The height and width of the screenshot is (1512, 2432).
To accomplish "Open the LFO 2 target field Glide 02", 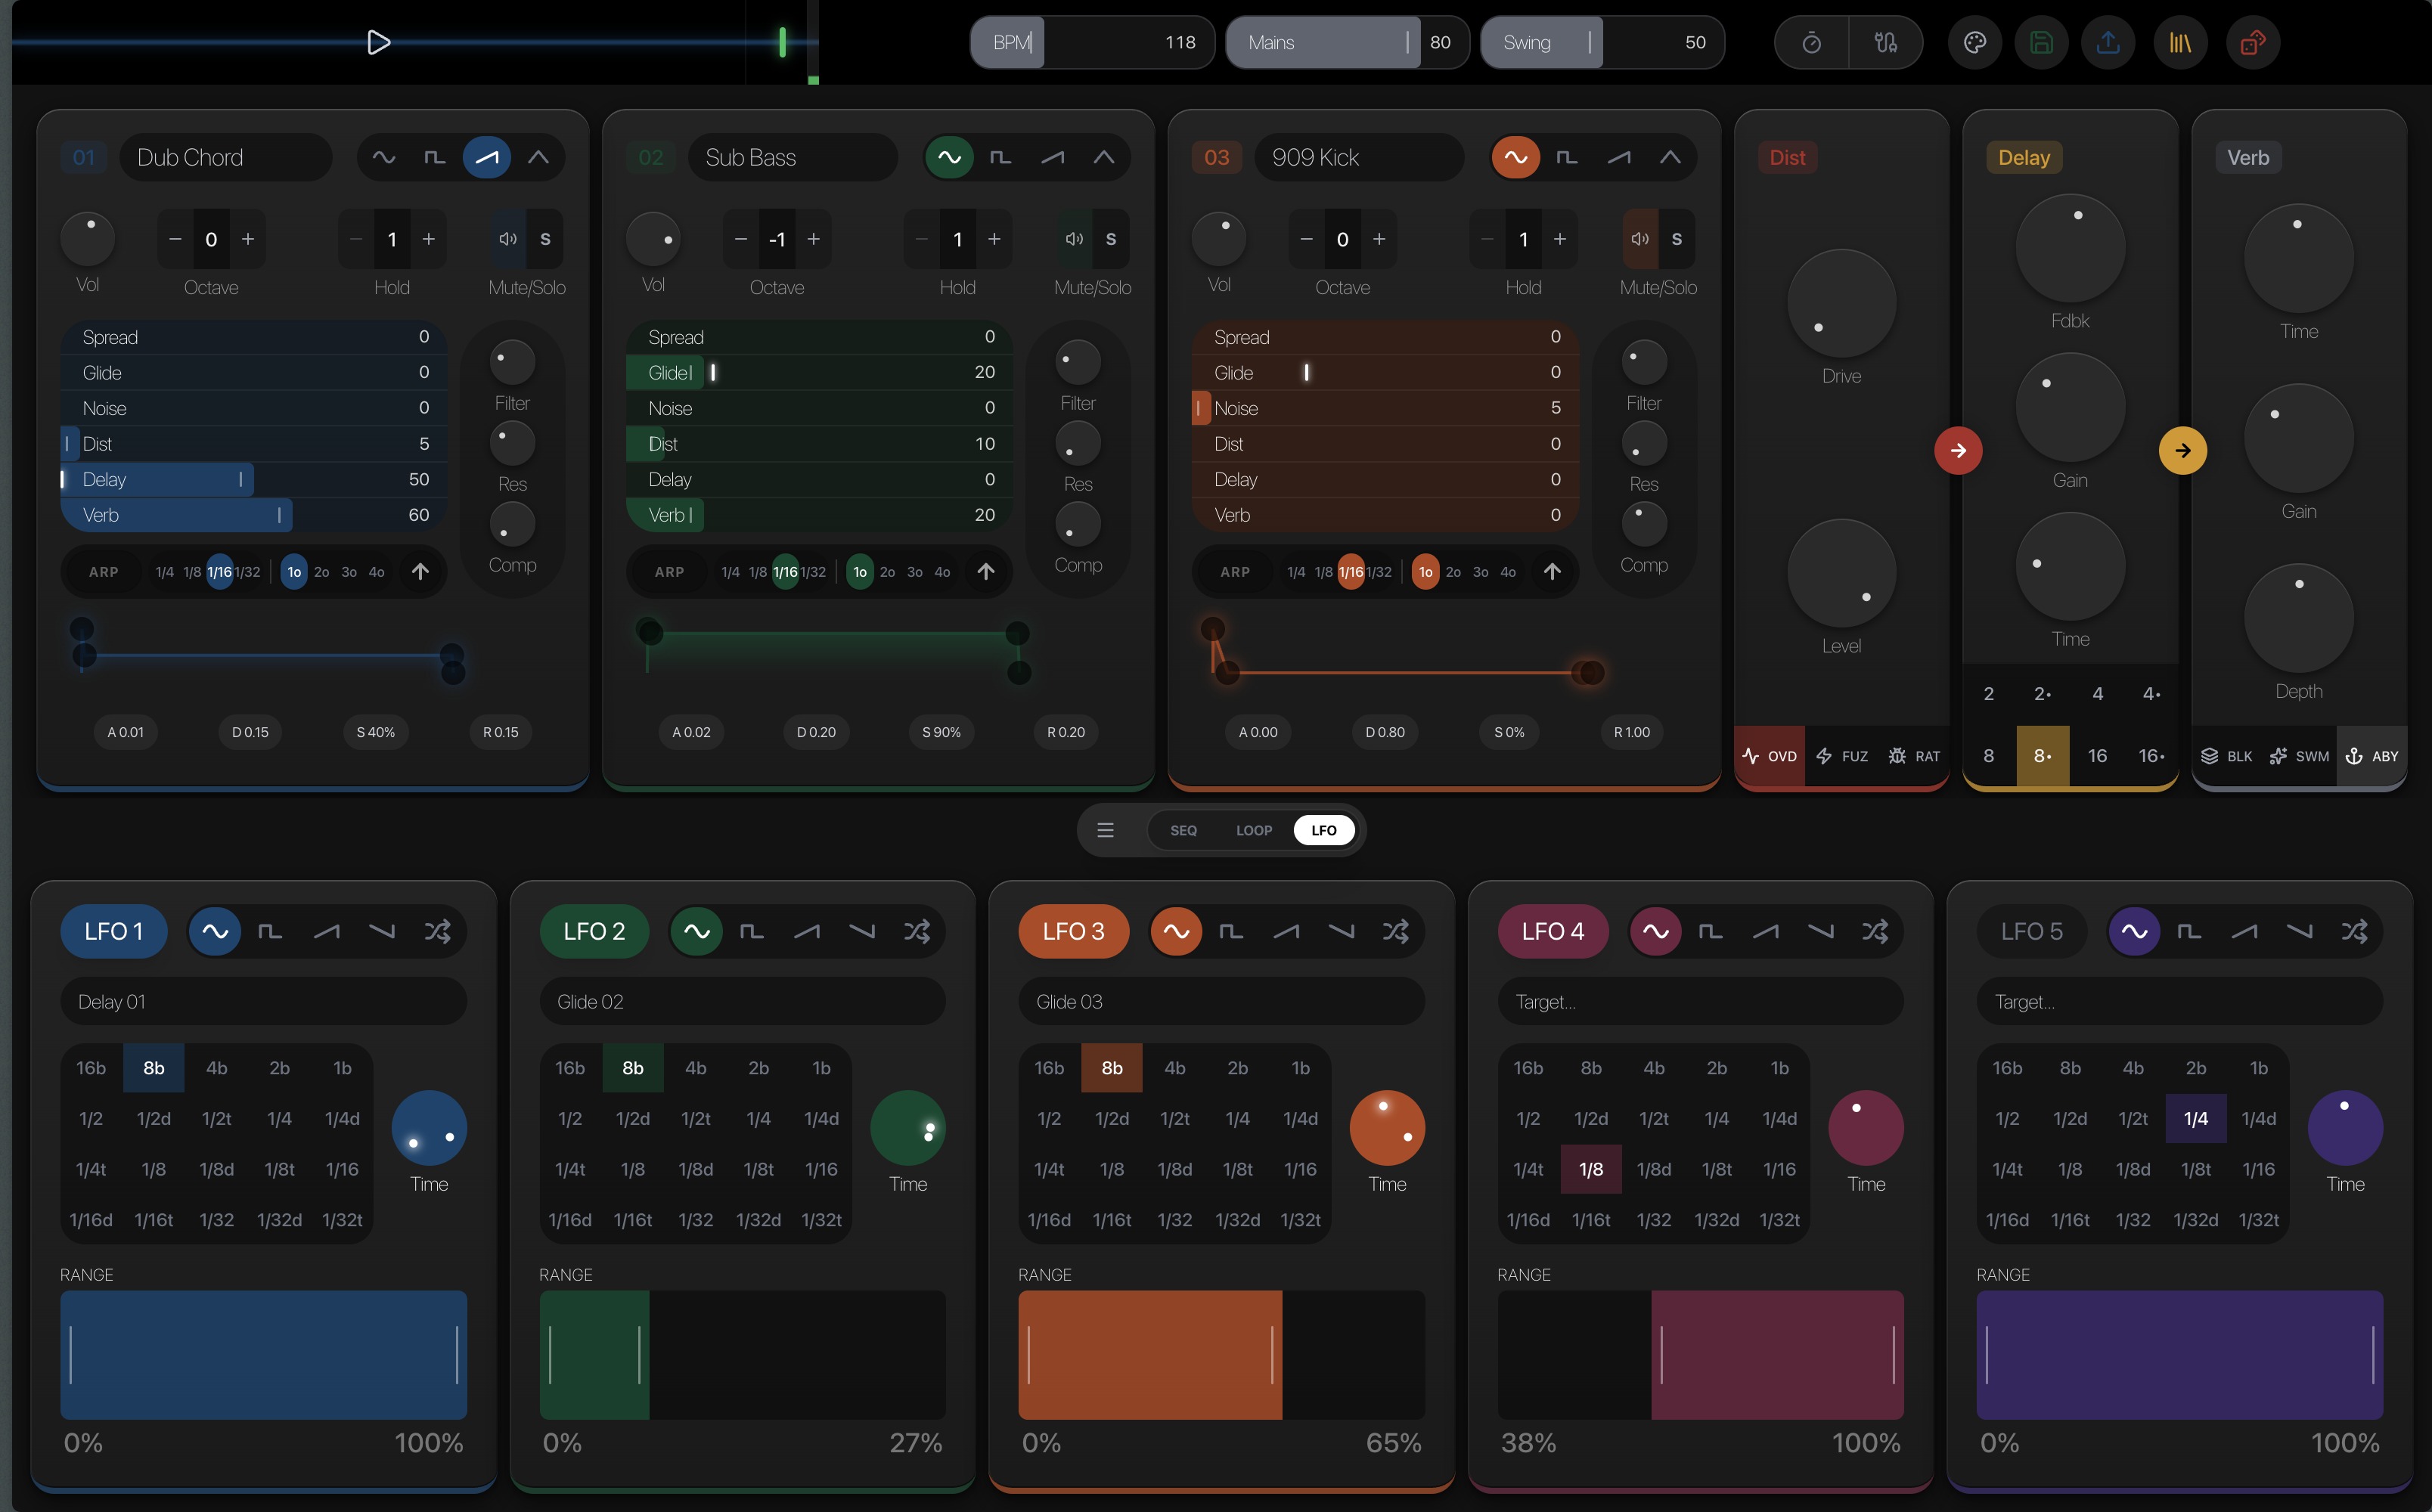I will pyautogui.click(x=743, y=1001).
